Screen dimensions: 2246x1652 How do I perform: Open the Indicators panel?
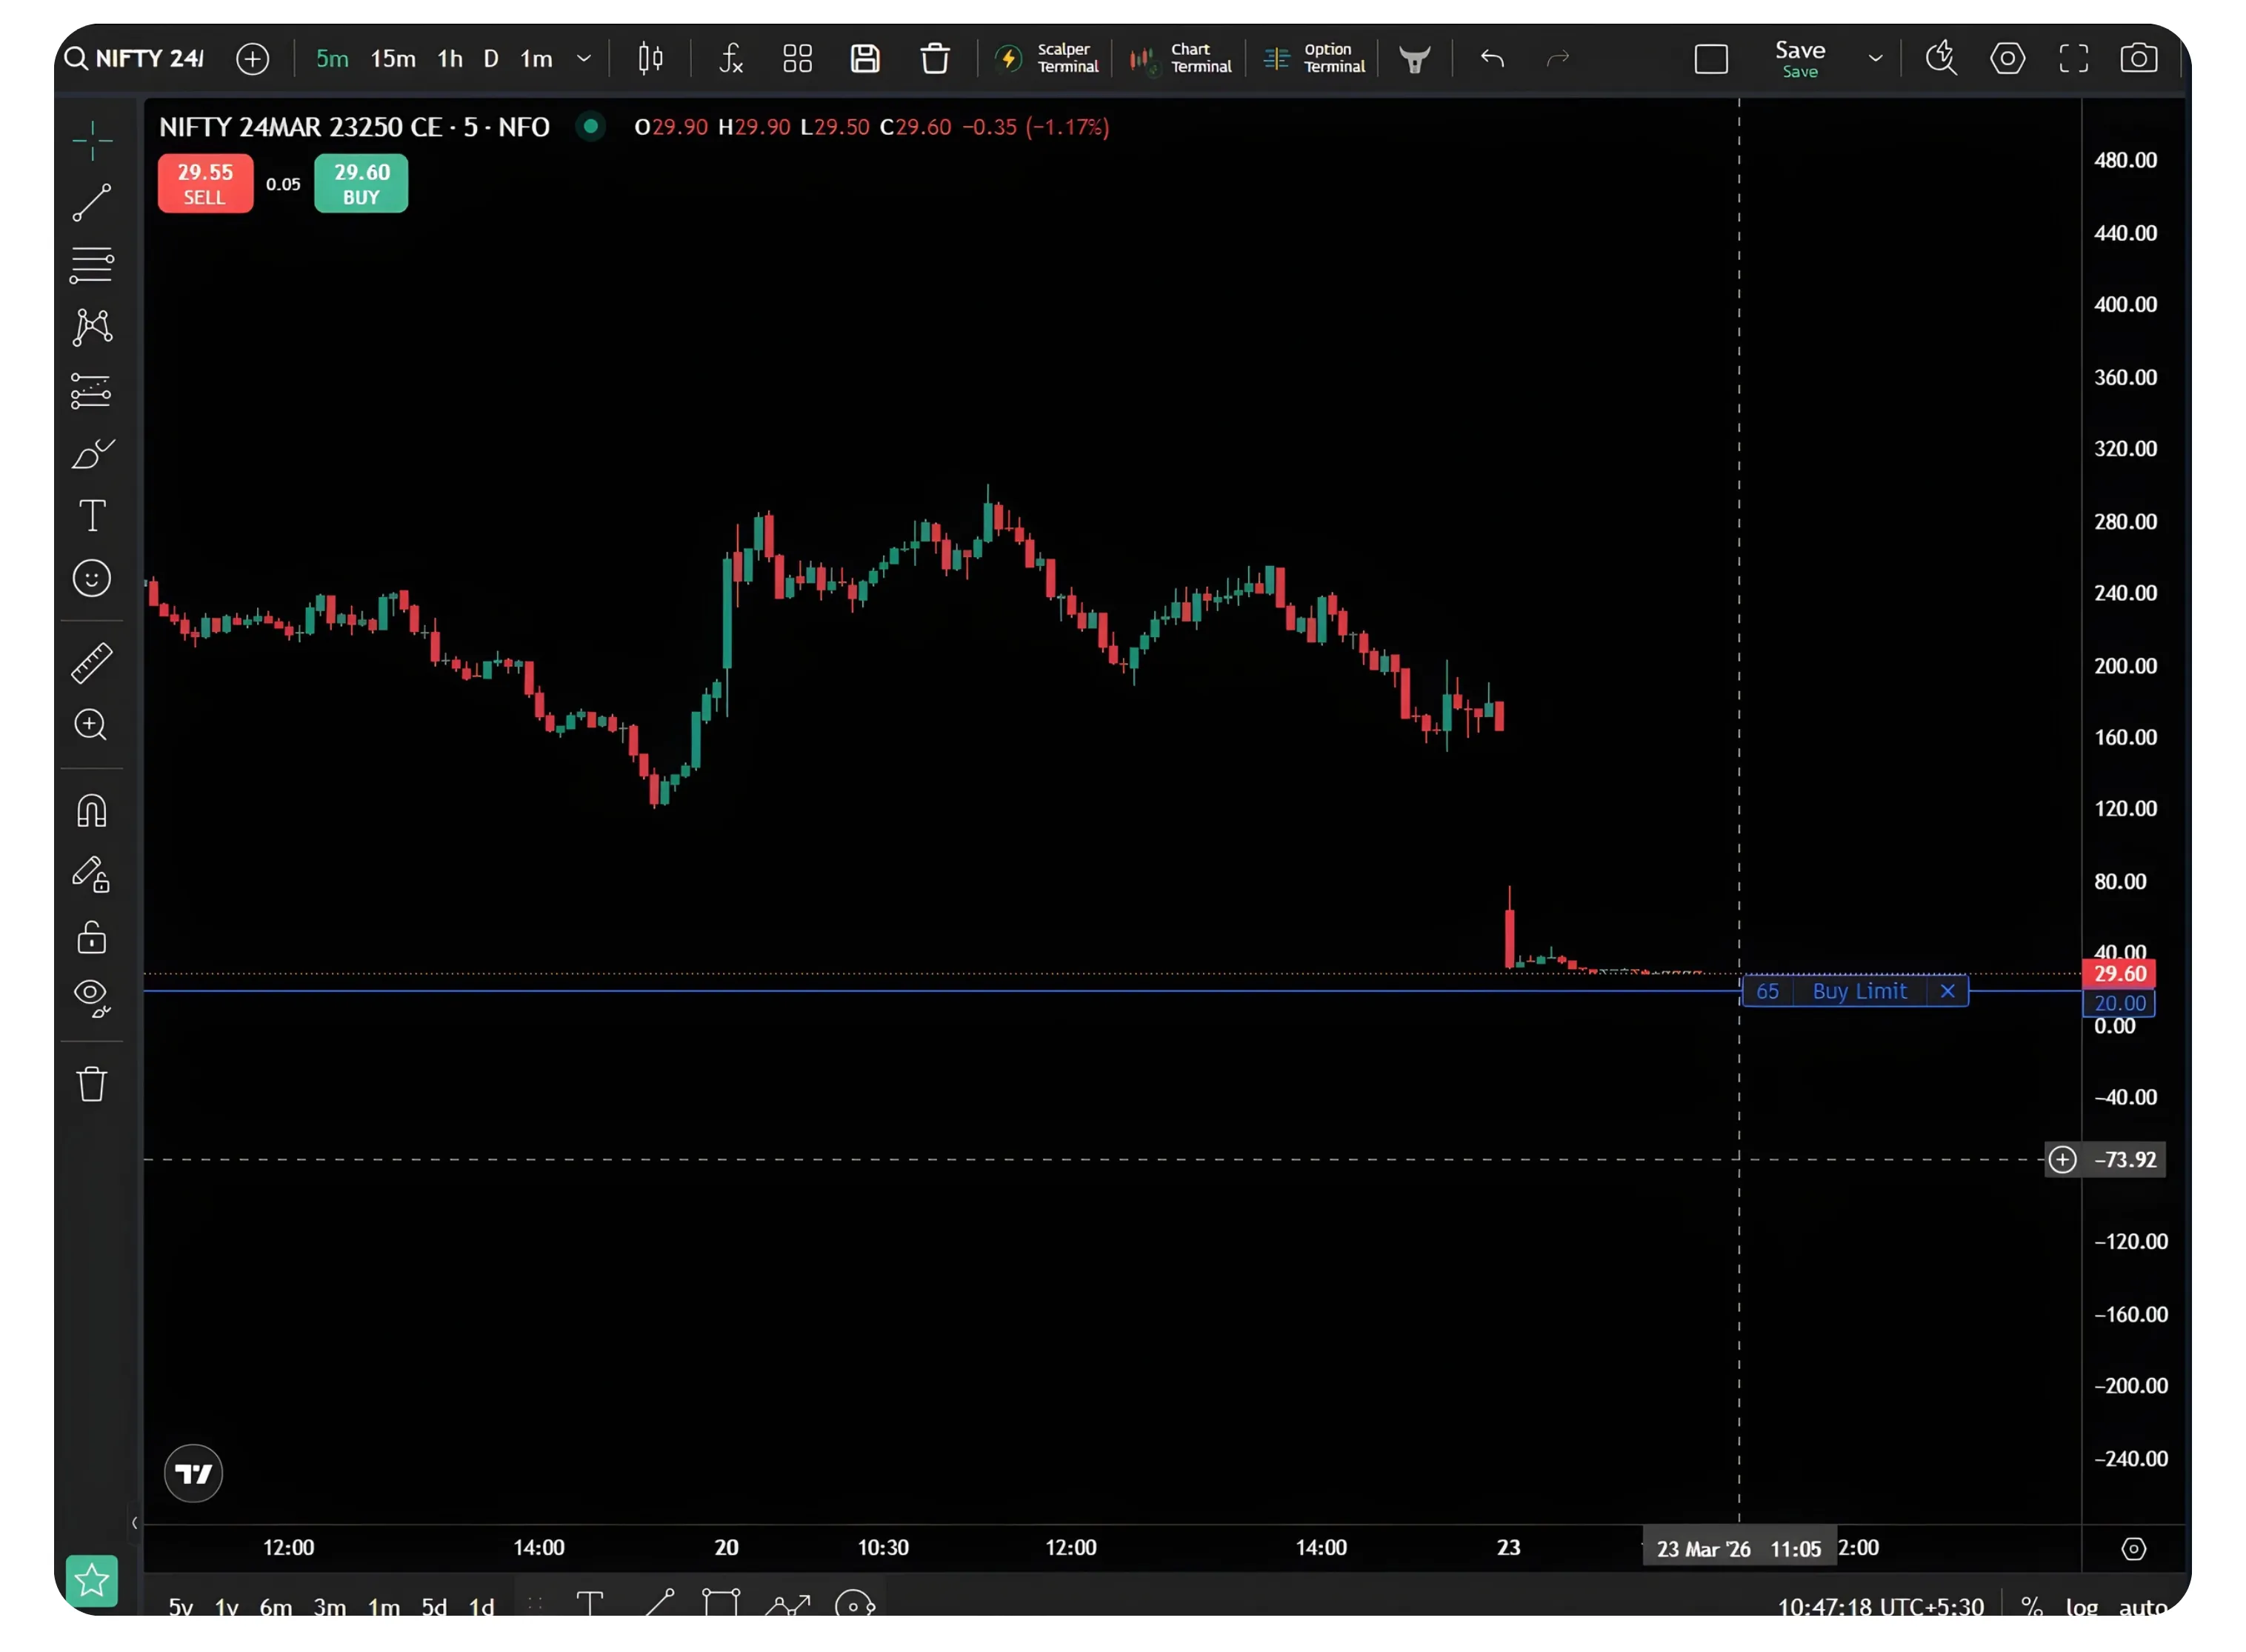click(x=731, y=58)
